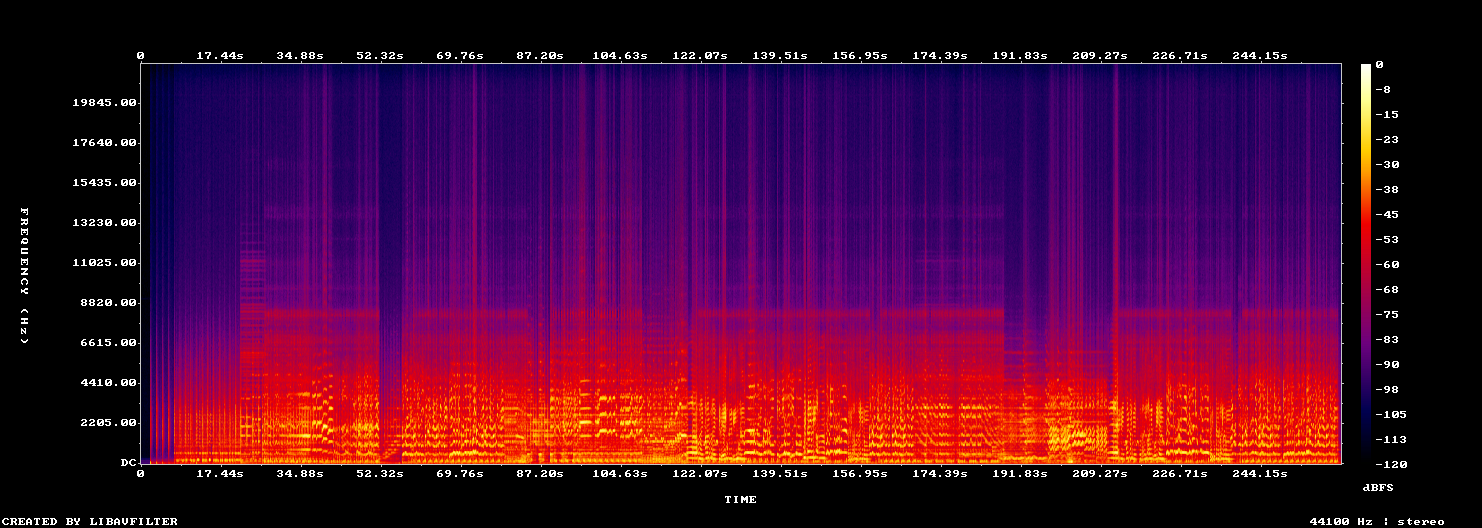The image size is (1482, 528).
Task: Click the 17640.00 frequency axis label
Action: 104,143
